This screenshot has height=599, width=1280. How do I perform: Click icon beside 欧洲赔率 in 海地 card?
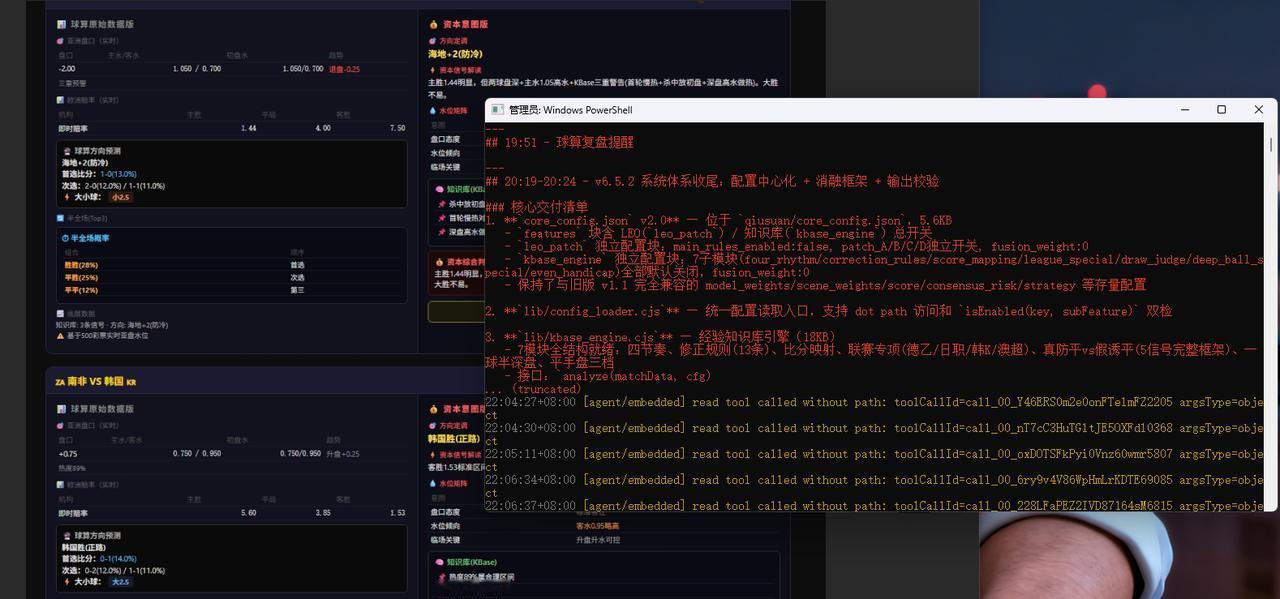coord(61,100)
